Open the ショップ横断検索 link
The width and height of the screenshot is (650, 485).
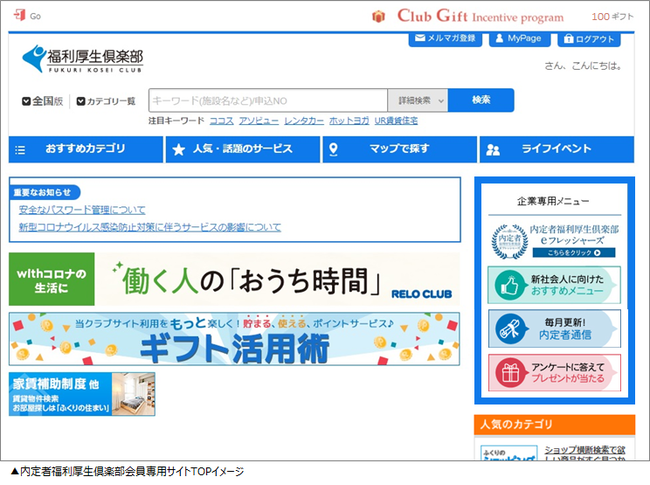tap(585, 453)
